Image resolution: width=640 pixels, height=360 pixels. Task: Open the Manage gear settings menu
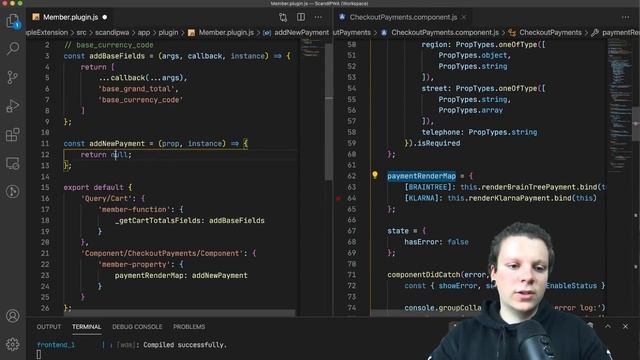[13, 344]
